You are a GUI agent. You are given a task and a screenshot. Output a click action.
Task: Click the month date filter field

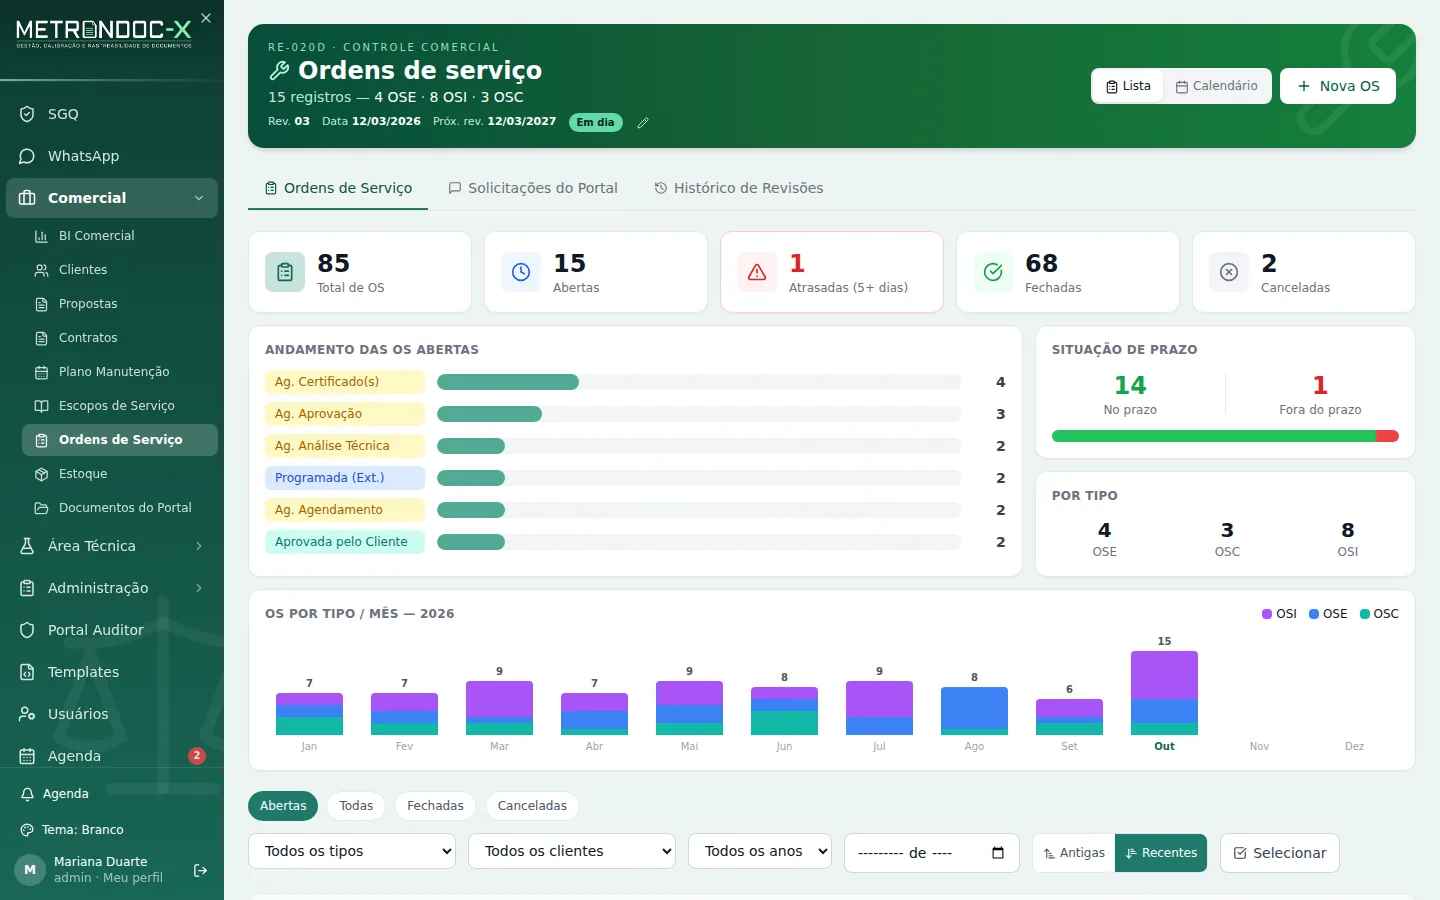(932, 853)
